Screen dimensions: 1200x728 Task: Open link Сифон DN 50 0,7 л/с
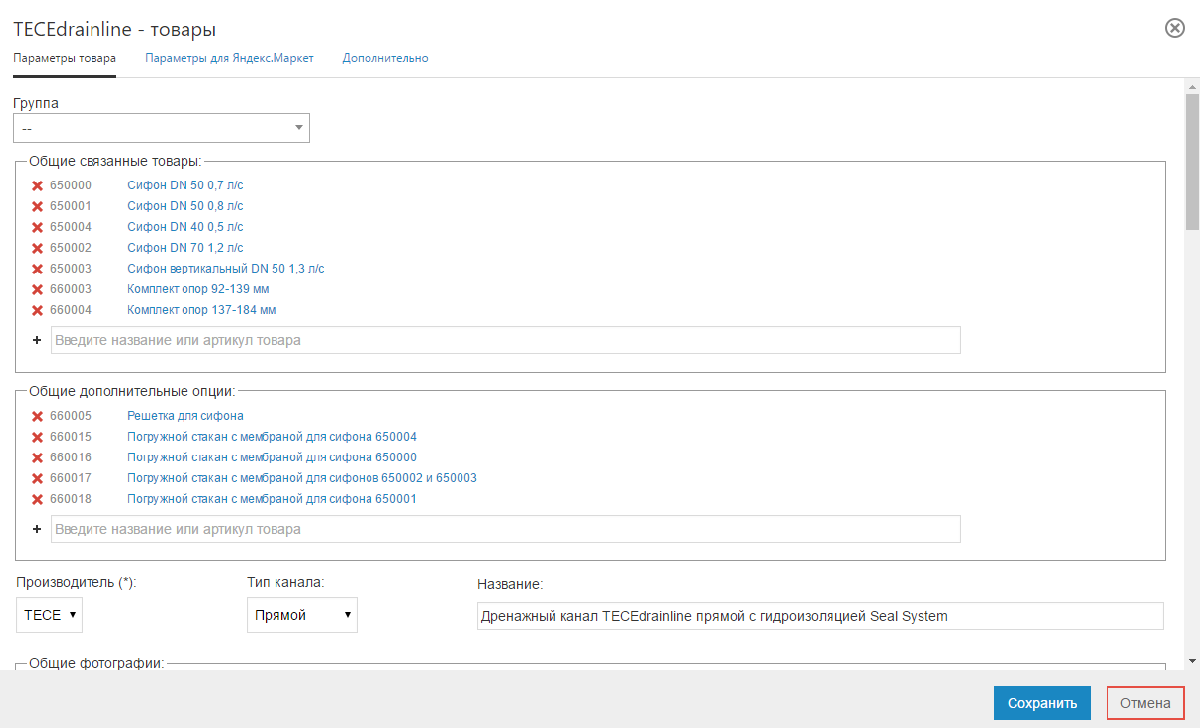pos(185,185)
